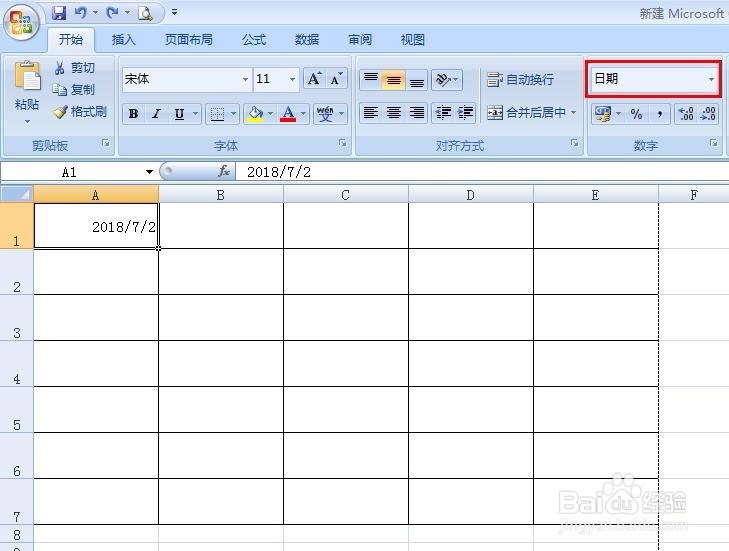Activate the 格式刷 format painter
729x551 pixels.
click(80, 112)
